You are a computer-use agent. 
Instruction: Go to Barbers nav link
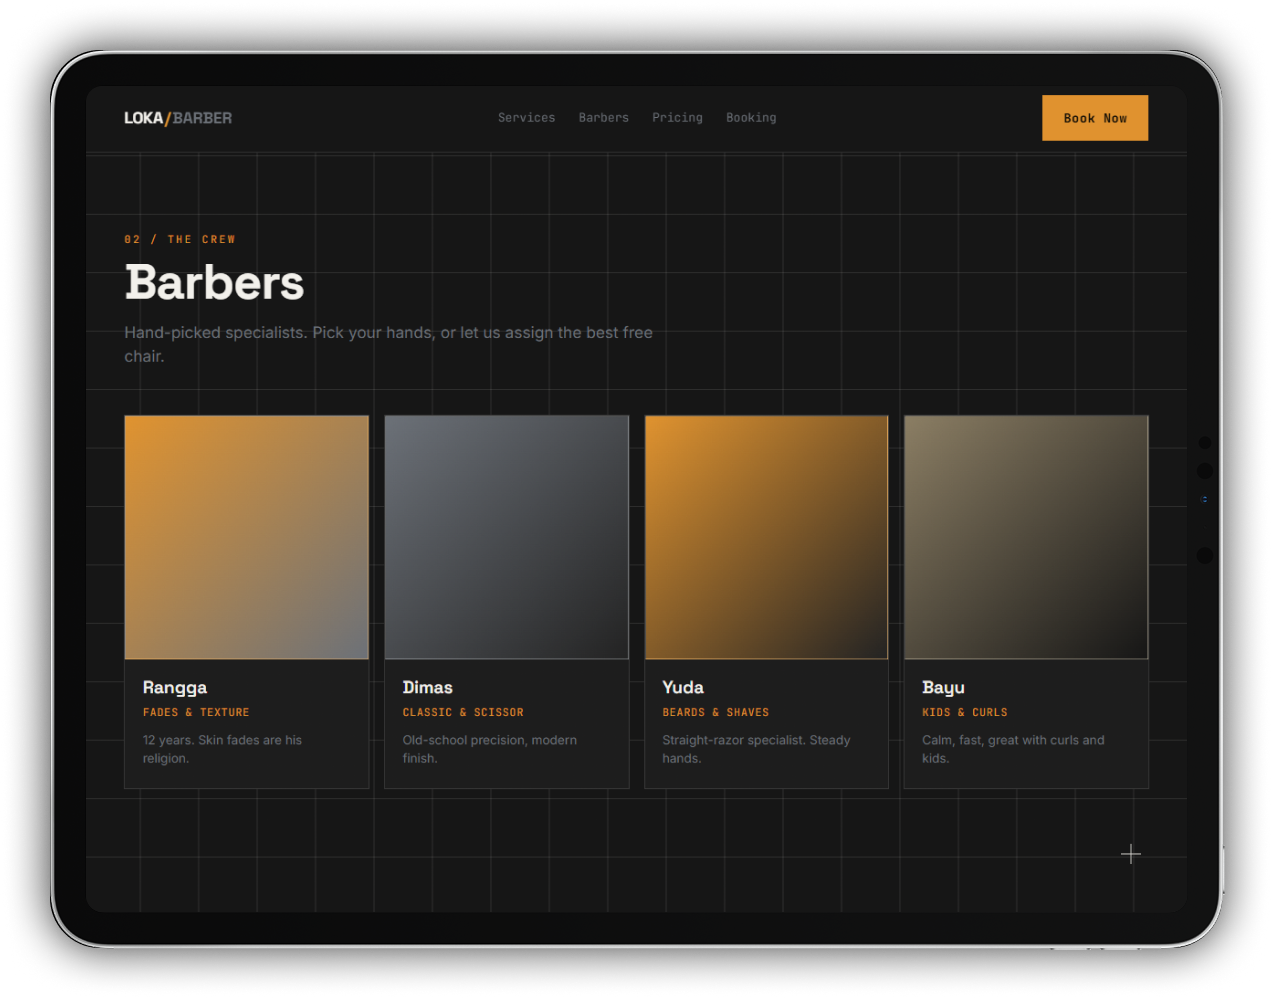604,118
